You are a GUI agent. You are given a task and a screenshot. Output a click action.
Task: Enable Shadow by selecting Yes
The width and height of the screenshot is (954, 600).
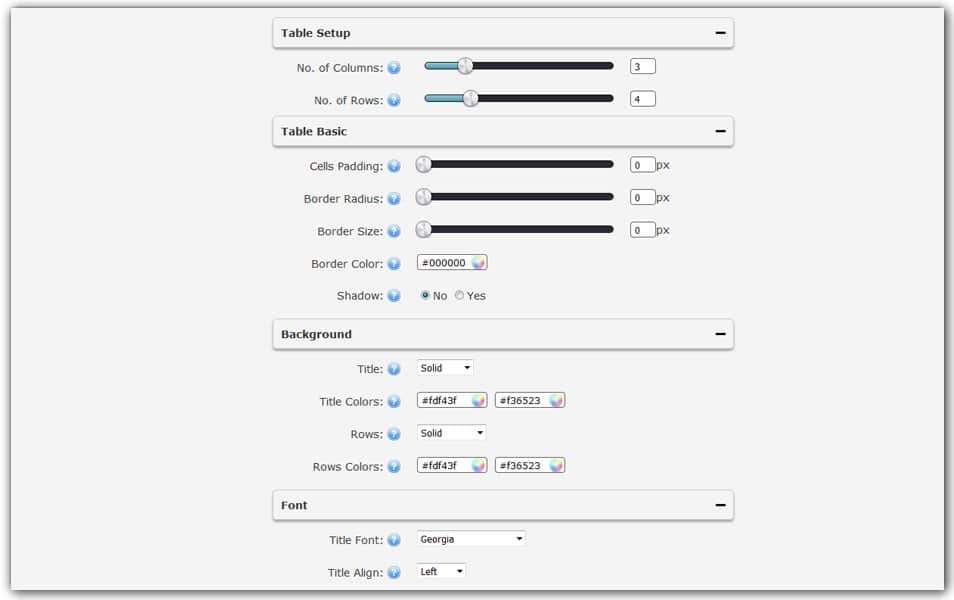459,296
